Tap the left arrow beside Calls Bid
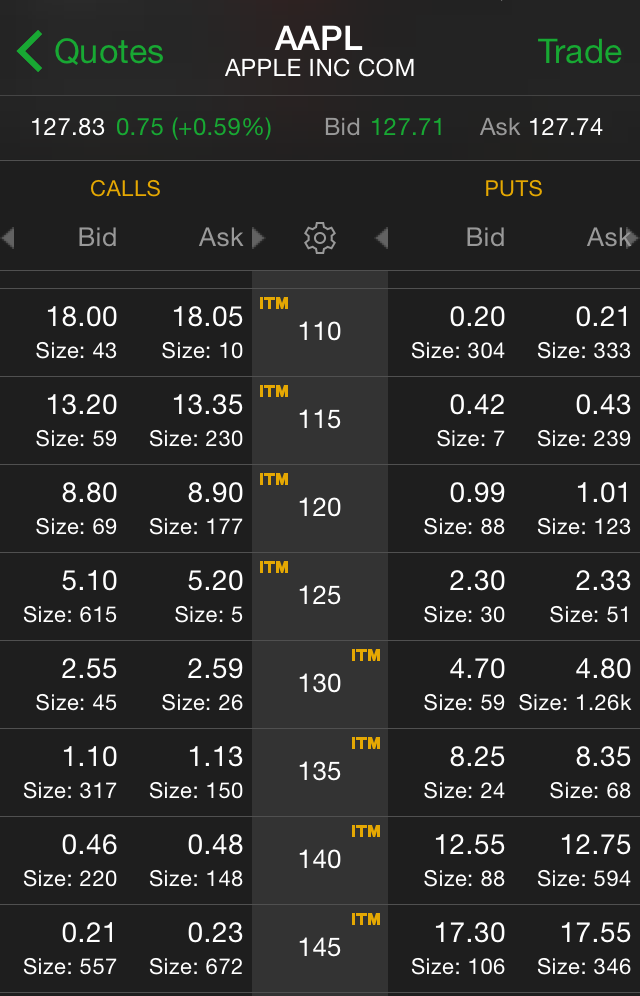Screen dimensions: 640x996 click(x=8, y=238)
